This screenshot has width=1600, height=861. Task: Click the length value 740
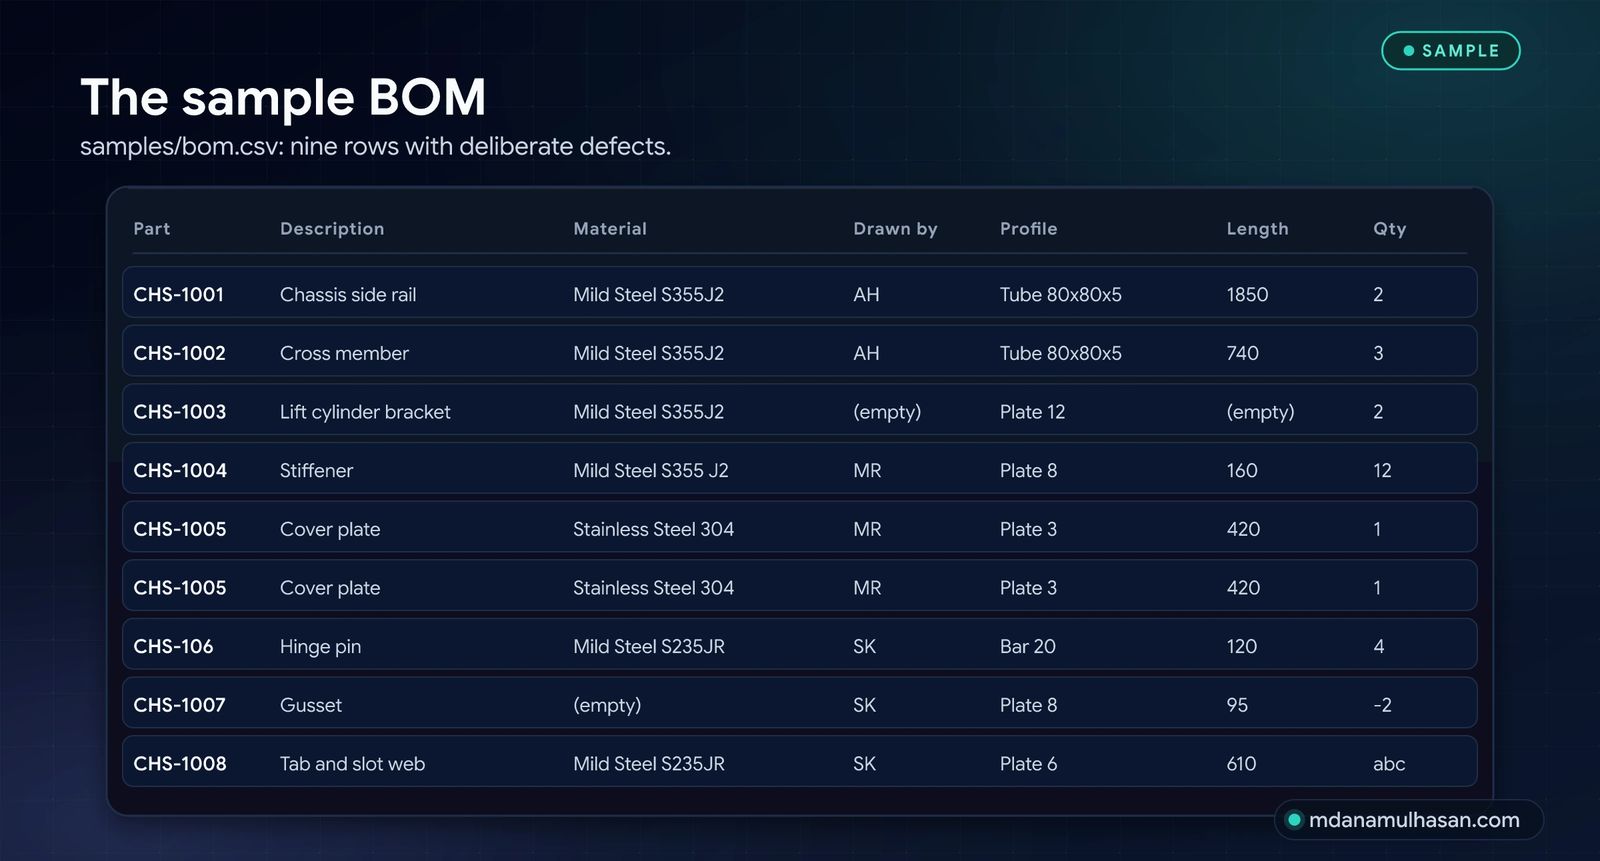coord(1242,353)
